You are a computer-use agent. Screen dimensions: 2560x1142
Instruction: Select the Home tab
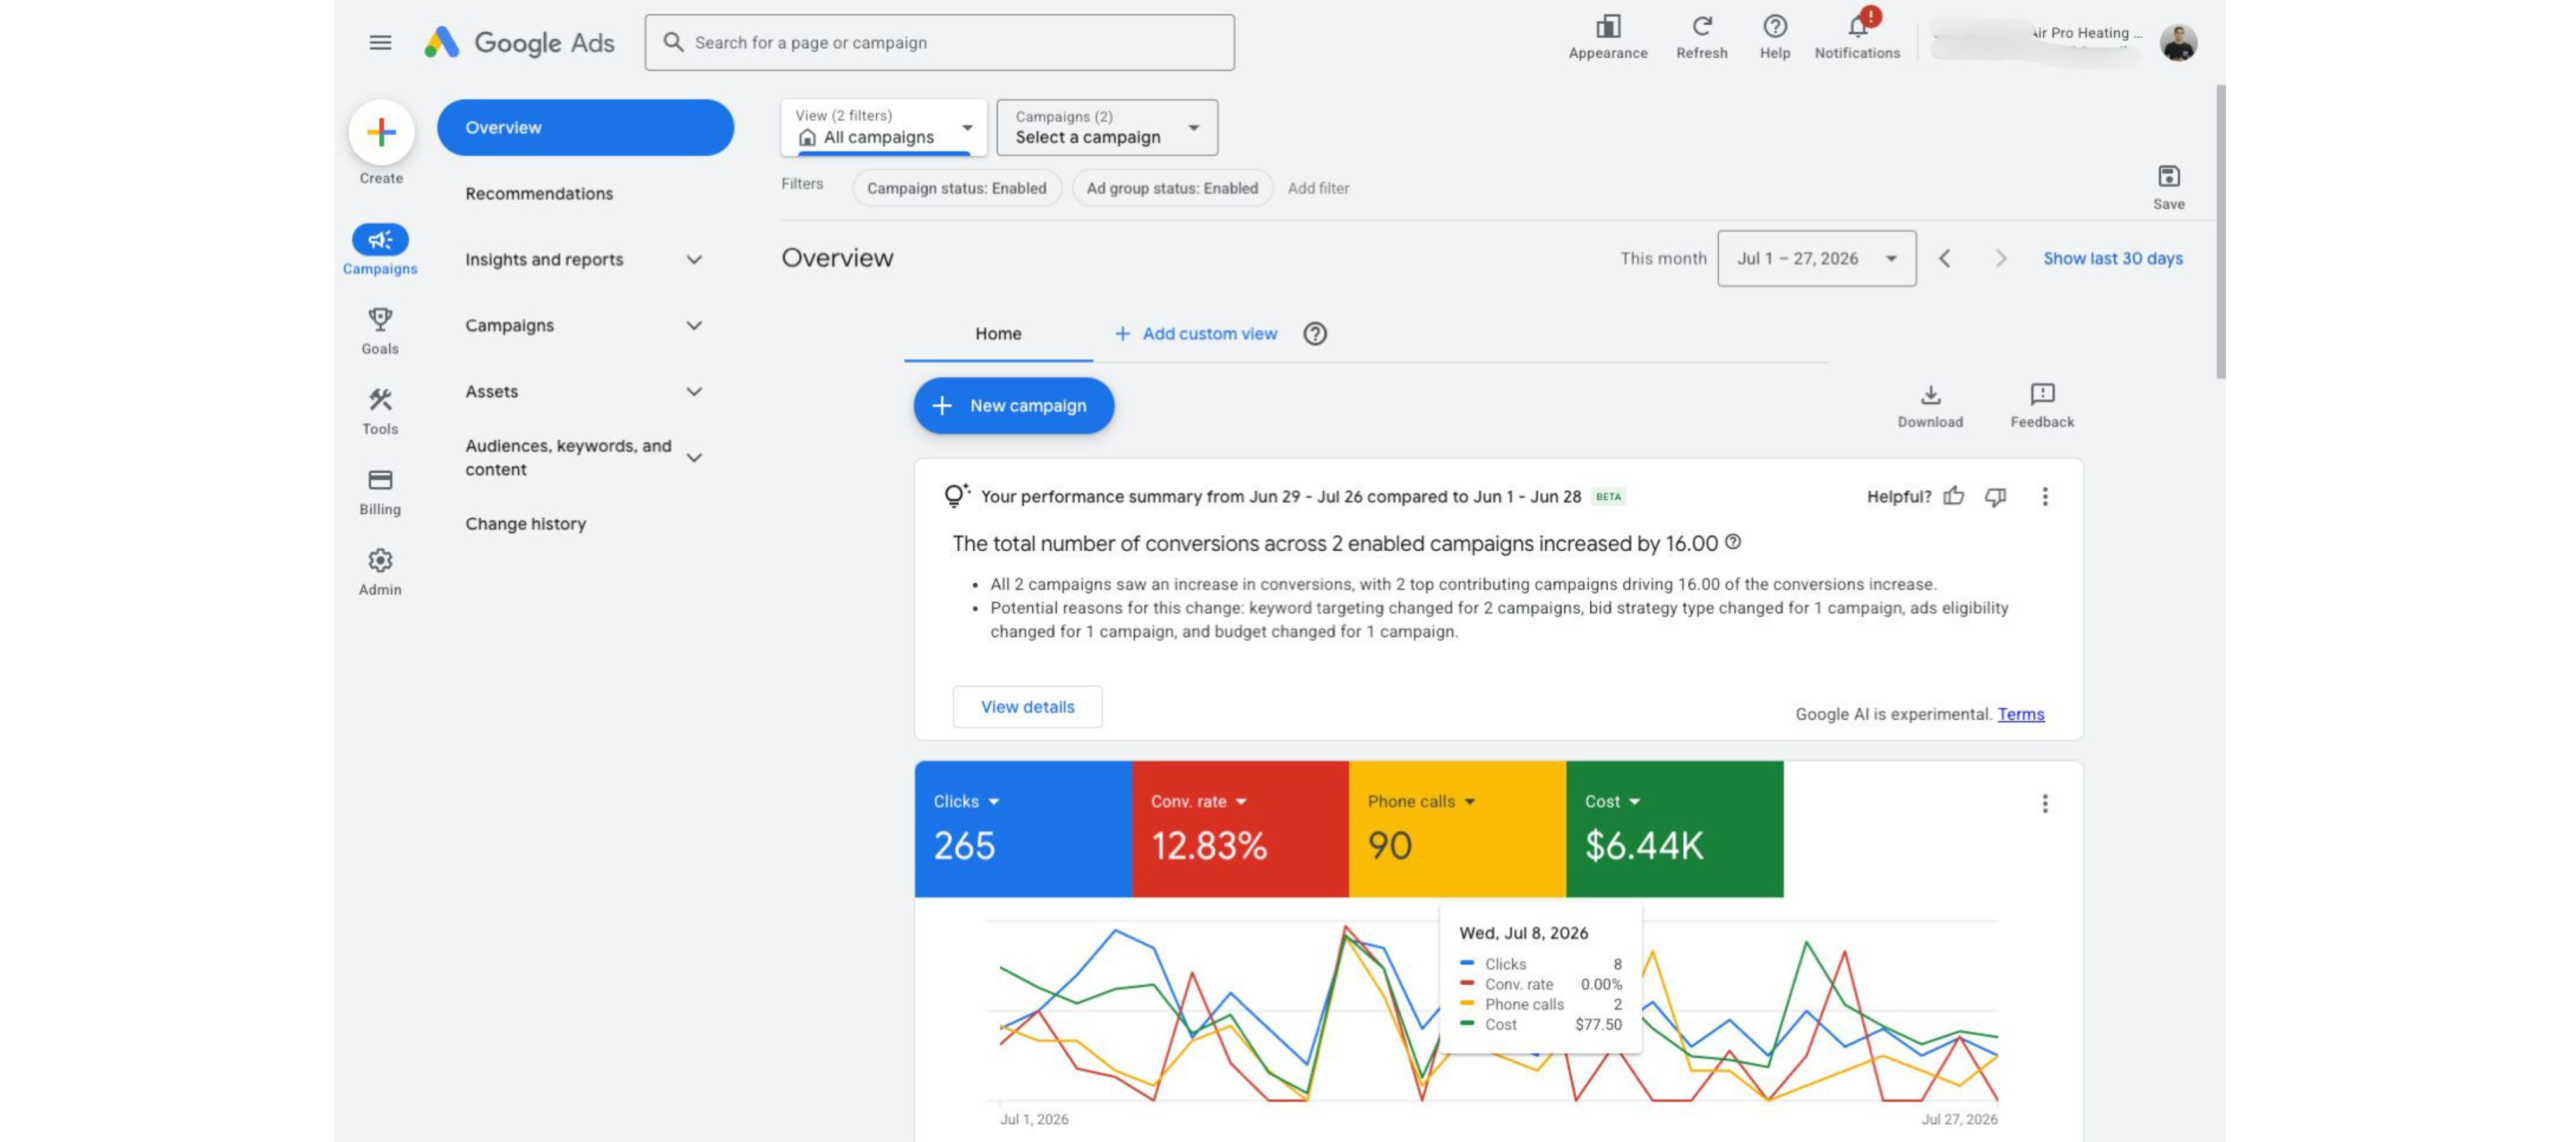[998, 334]
